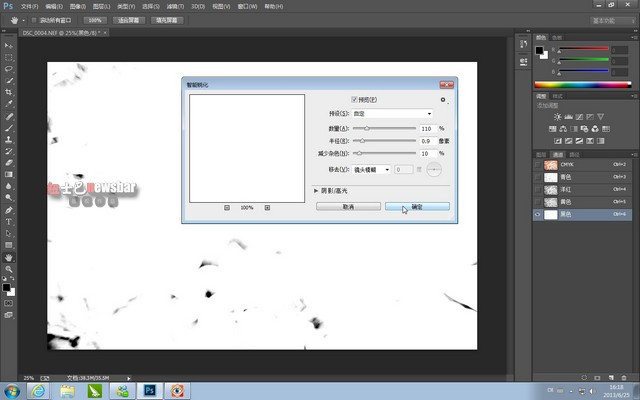Open the Smart Sharpen settings gear icon
640x400 pixels.
(443, 100)
